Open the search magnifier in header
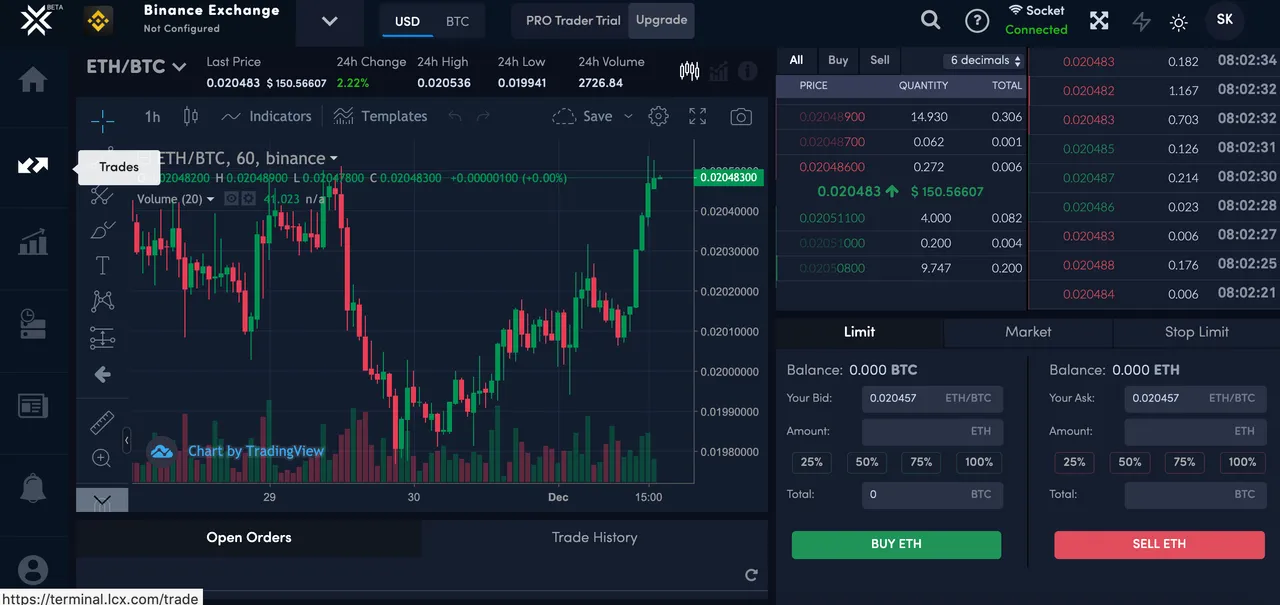This screenshot has height=605, width=1280. click(x=930, y=20)
